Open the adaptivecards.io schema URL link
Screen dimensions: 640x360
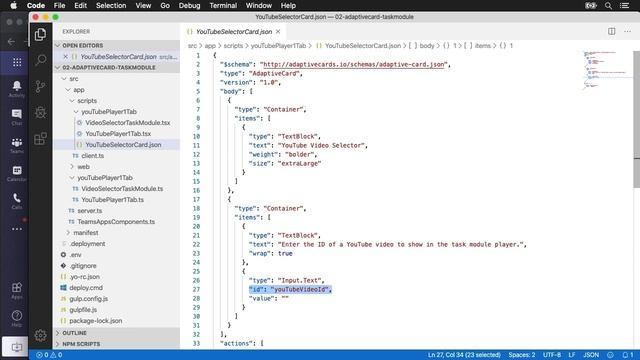point(353,64)
